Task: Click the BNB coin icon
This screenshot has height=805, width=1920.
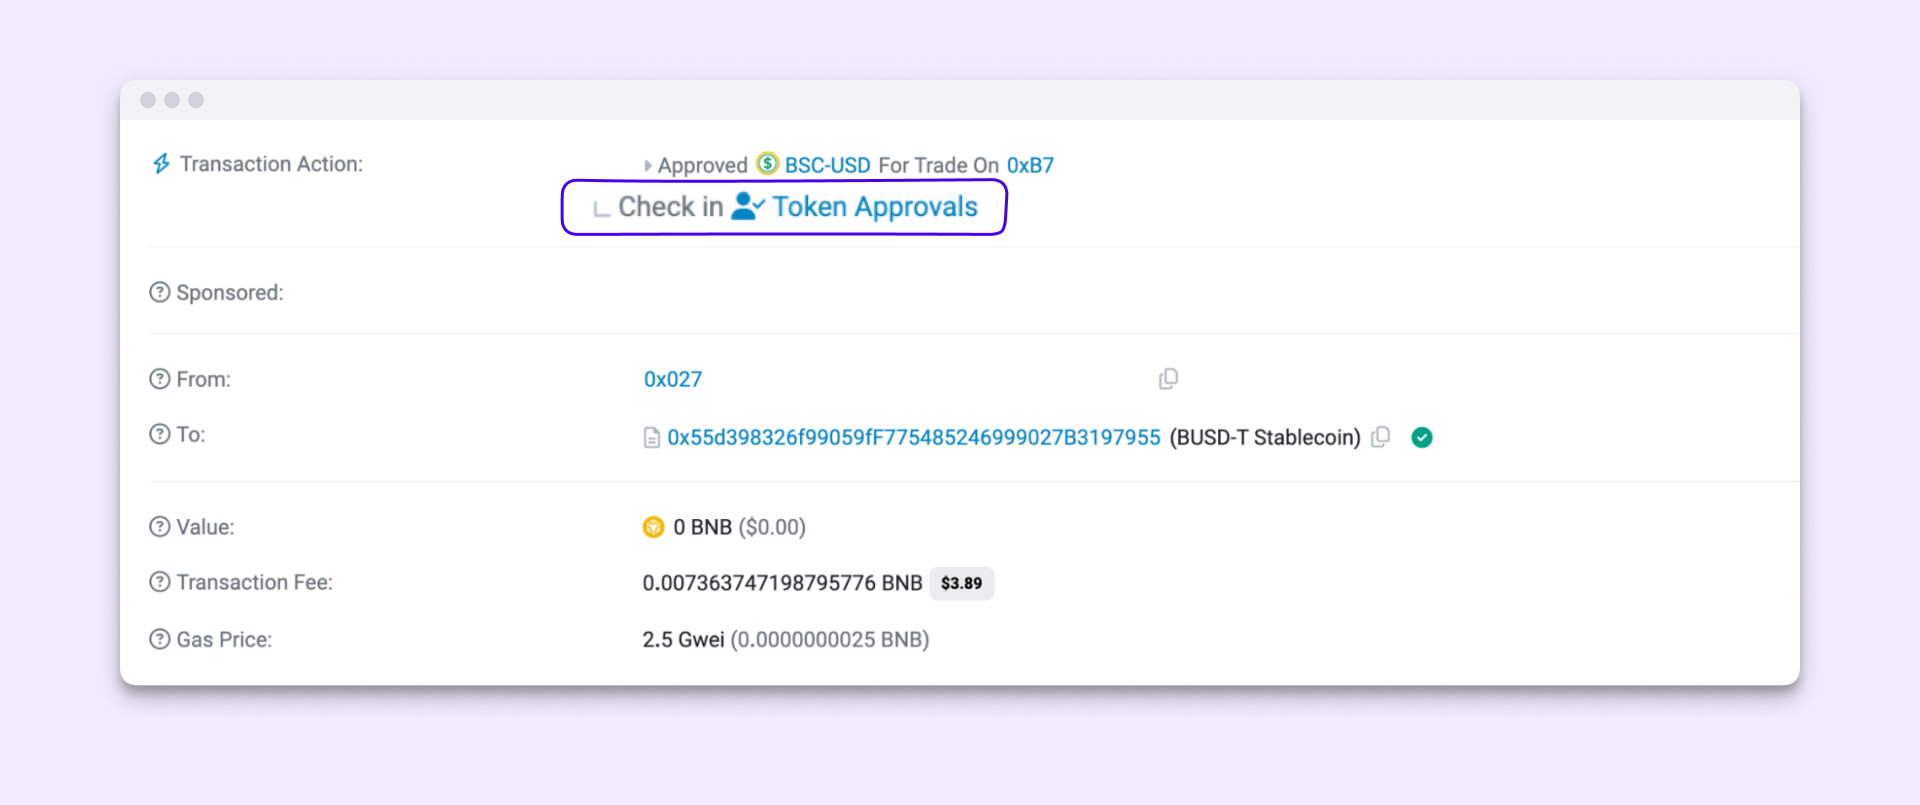Action: pos(653,527)
